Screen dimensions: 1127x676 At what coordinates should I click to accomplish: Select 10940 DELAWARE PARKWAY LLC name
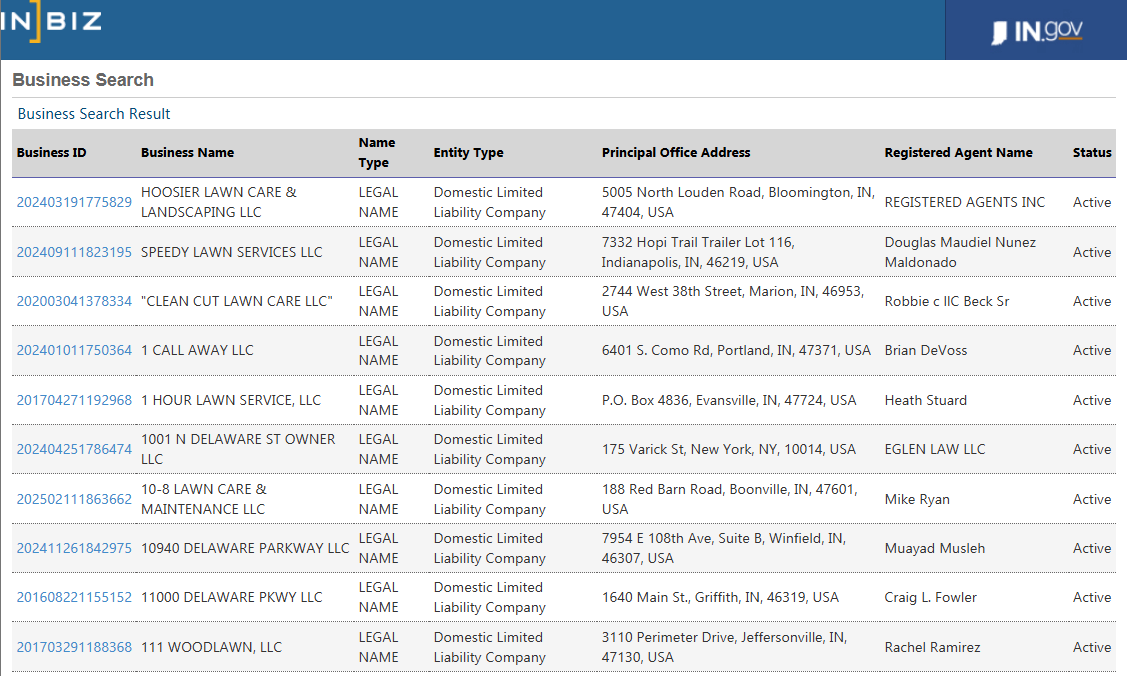click(245, 548)
